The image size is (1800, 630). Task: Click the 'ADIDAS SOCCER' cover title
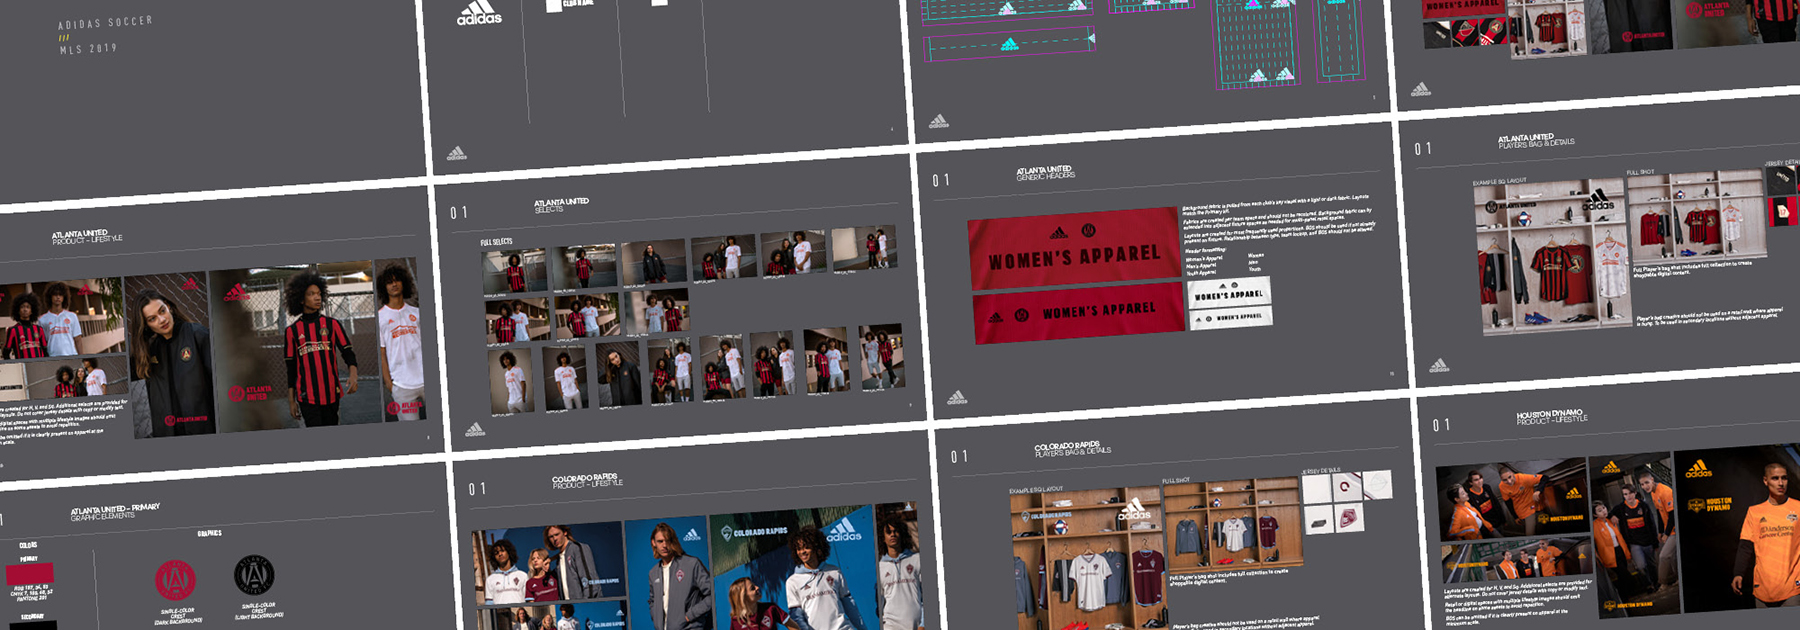click(x=105, y=22)
